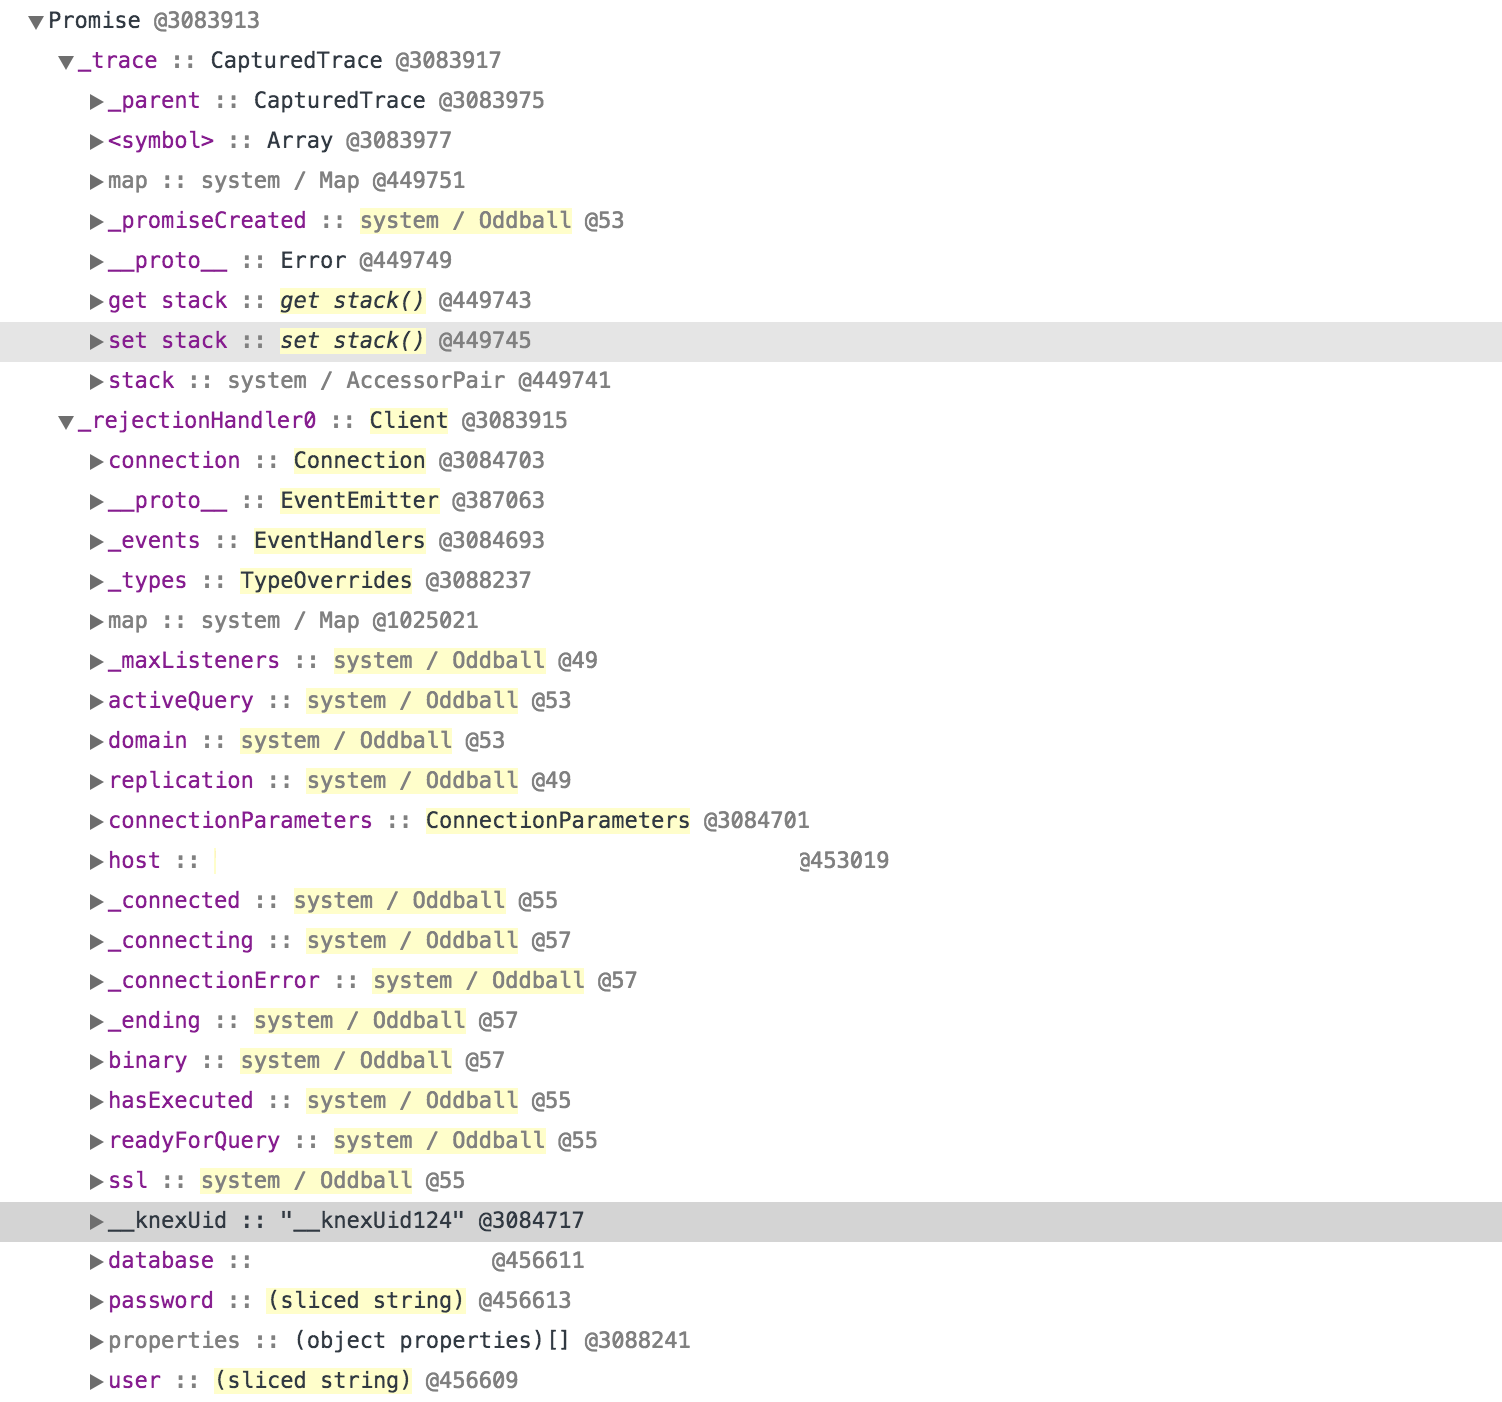The height and width of the screenshot is (1402, 1502).
Task: Expand the _types TypeOverrides entry
Action: pyautogui.click(x=95, y=580)
